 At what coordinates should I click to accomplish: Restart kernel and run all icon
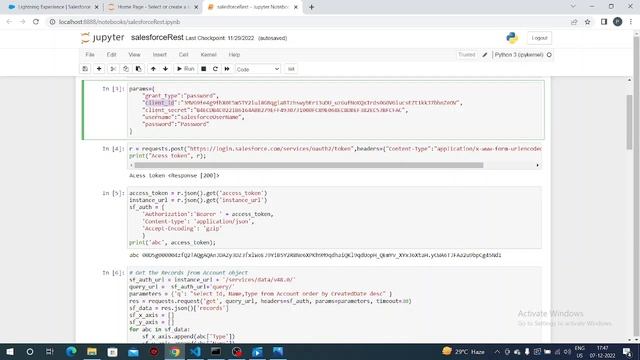coord(227,69)
